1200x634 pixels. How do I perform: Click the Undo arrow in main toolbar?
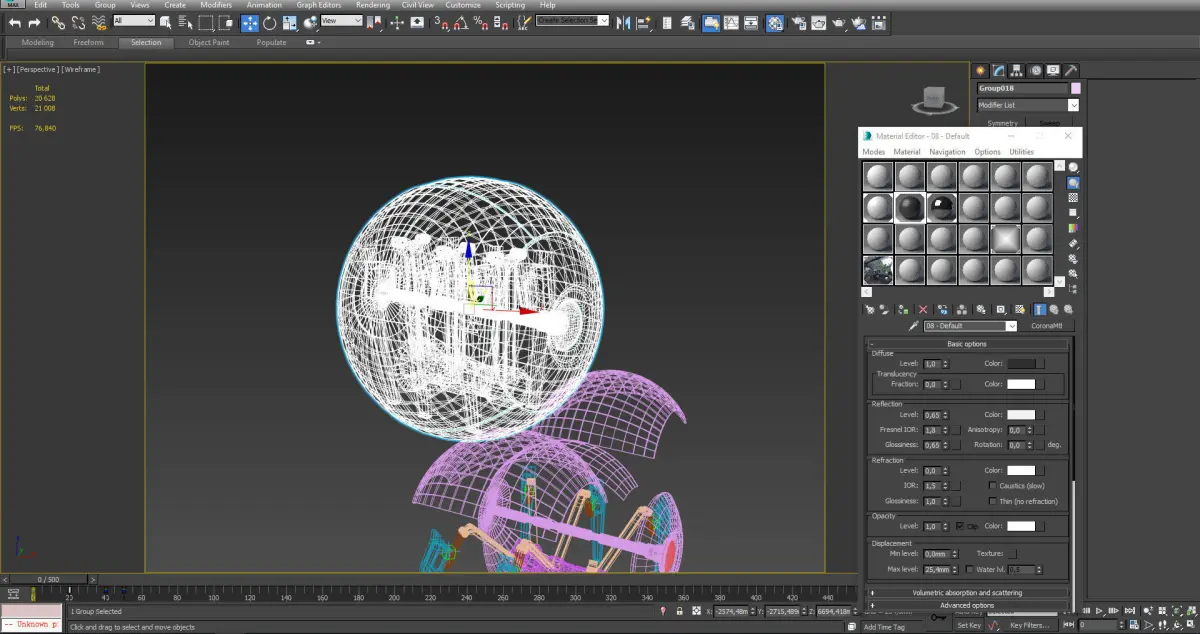click(x=15, y=22)
